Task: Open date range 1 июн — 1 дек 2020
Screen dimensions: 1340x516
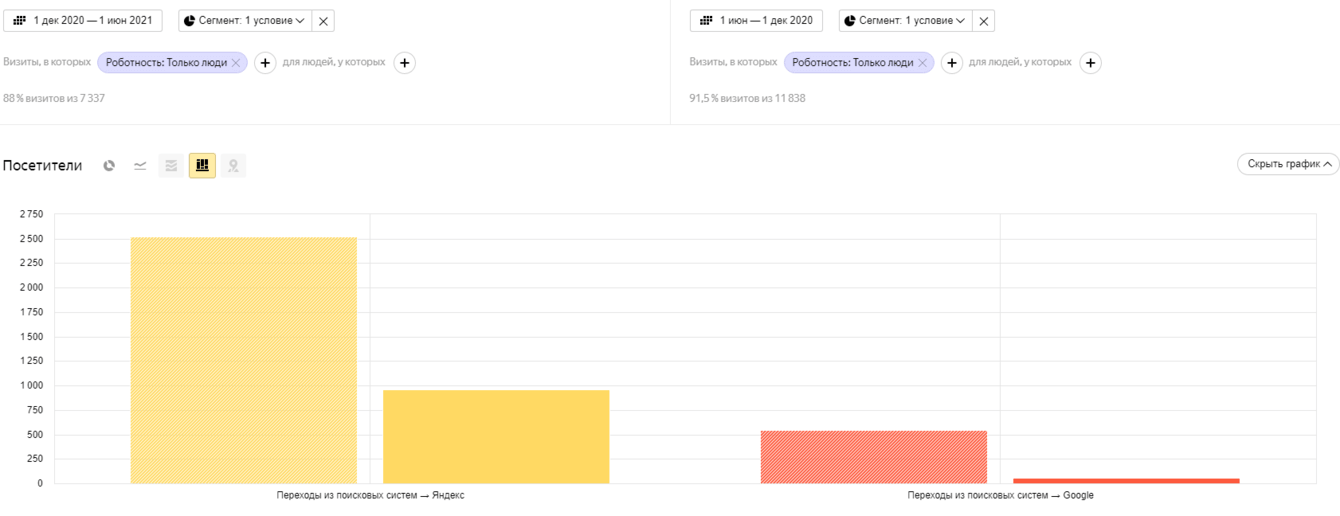Action: [756, 21]
